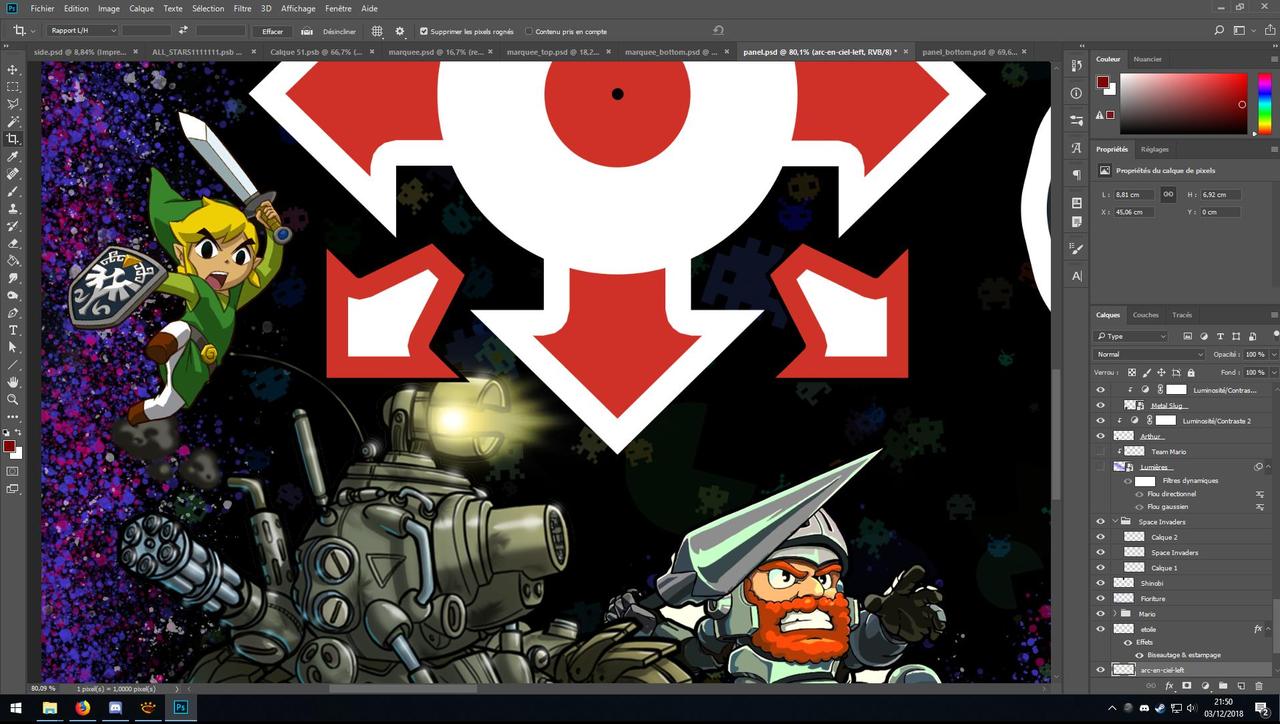Switch to the Couches tab
Screen dimensions: 1280x724
point(1146,315)
